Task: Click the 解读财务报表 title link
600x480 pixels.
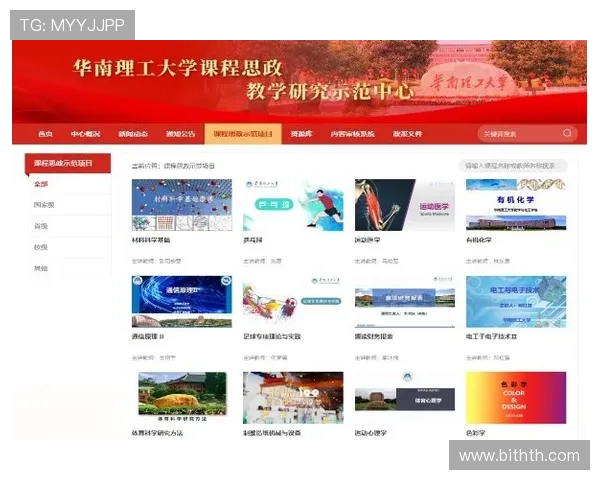Action: tap(374, 336)
